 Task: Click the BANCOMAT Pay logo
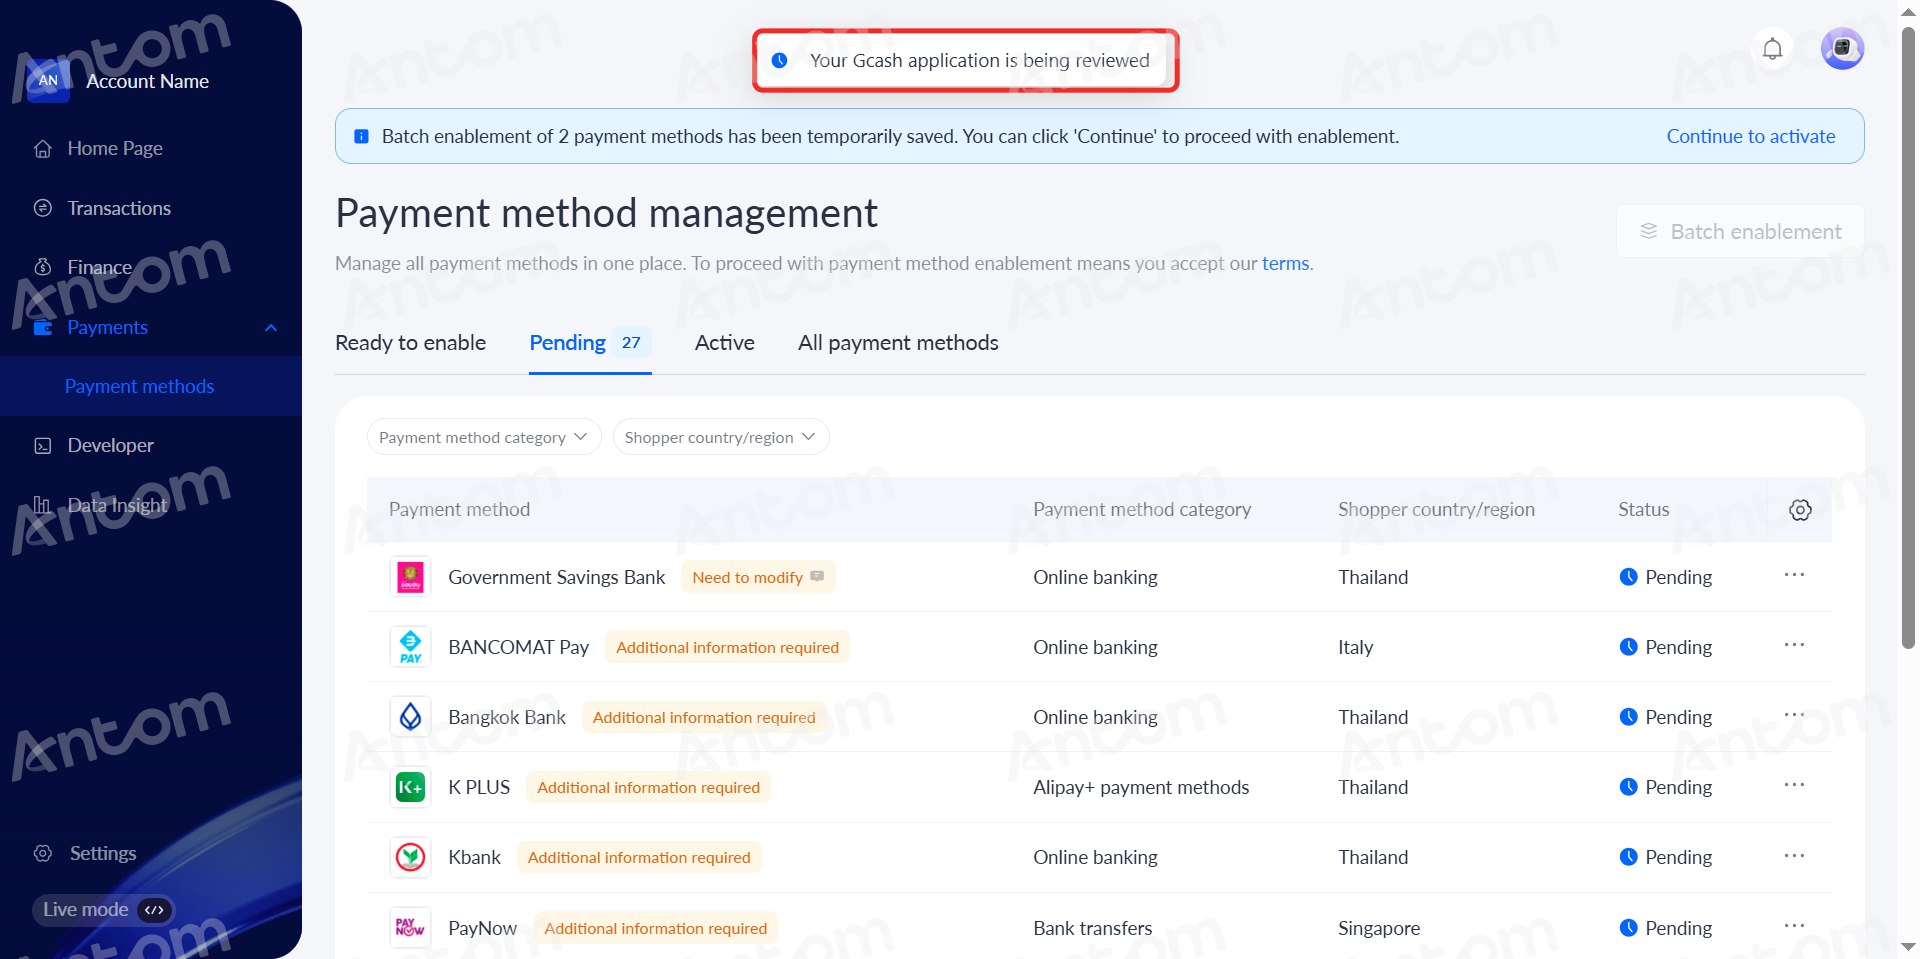pos(410,647)
